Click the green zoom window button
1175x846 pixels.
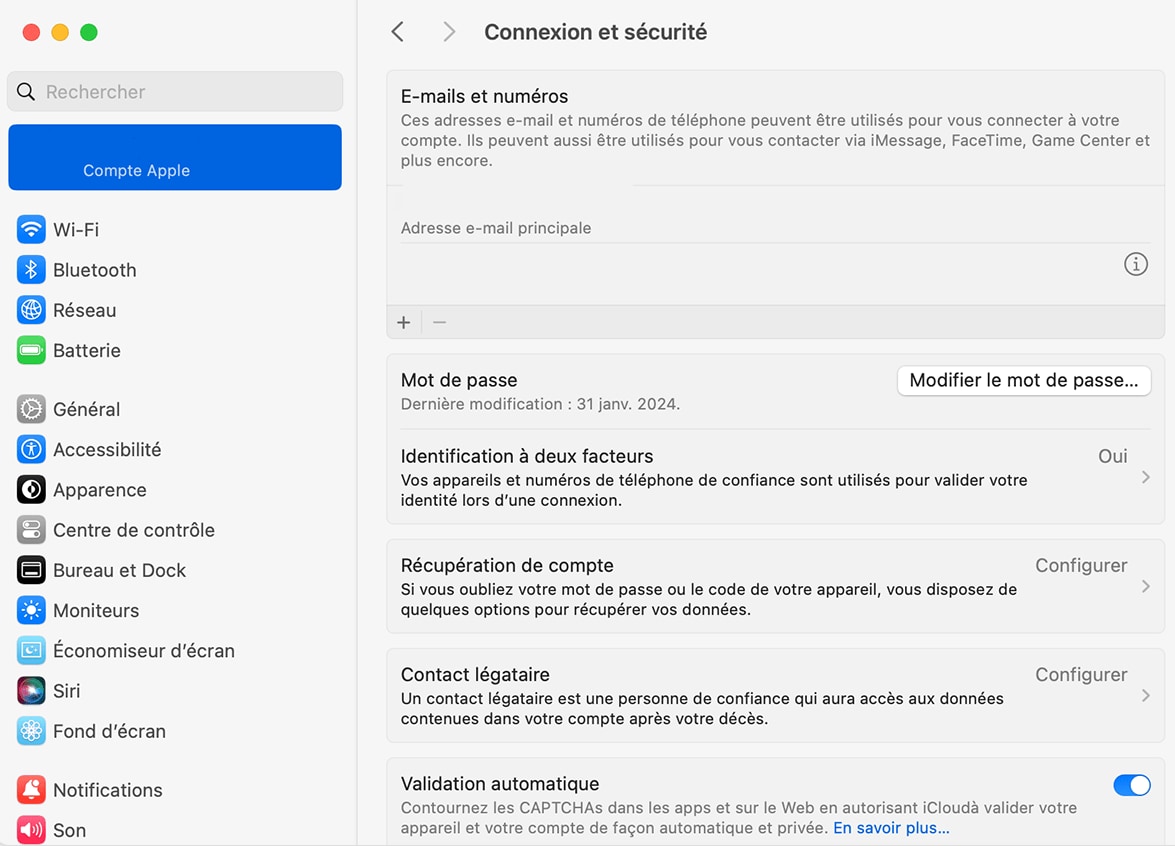point(88,32)
